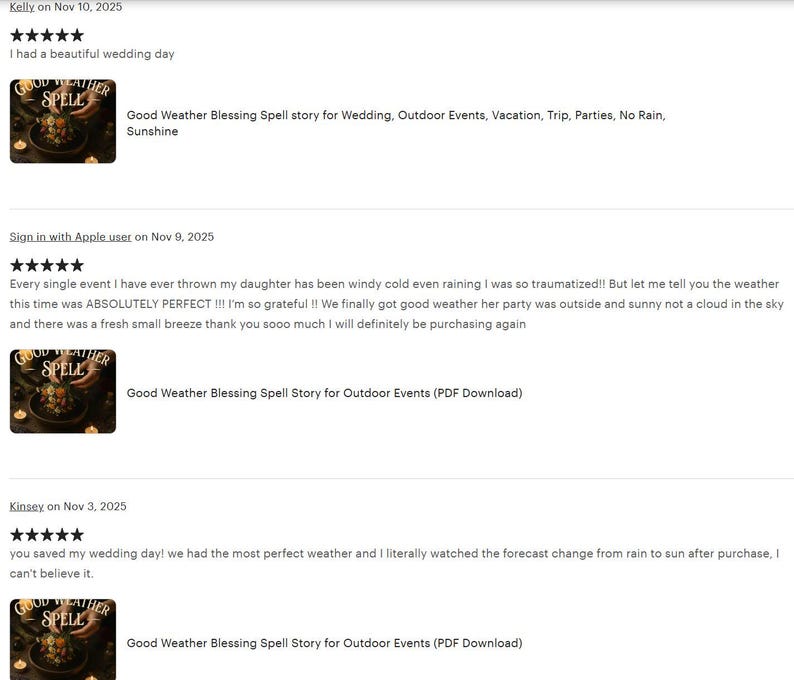Open the Sign in with Apple user profile
The height and width of the screenshot is (680, 794).
coord(70,237)
